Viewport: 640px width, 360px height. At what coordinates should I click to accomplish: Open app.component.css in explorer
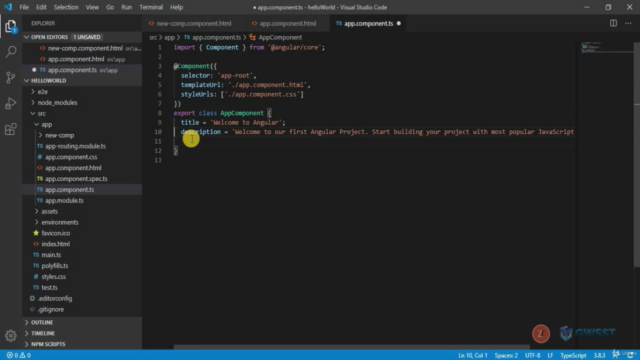point(82,157)
